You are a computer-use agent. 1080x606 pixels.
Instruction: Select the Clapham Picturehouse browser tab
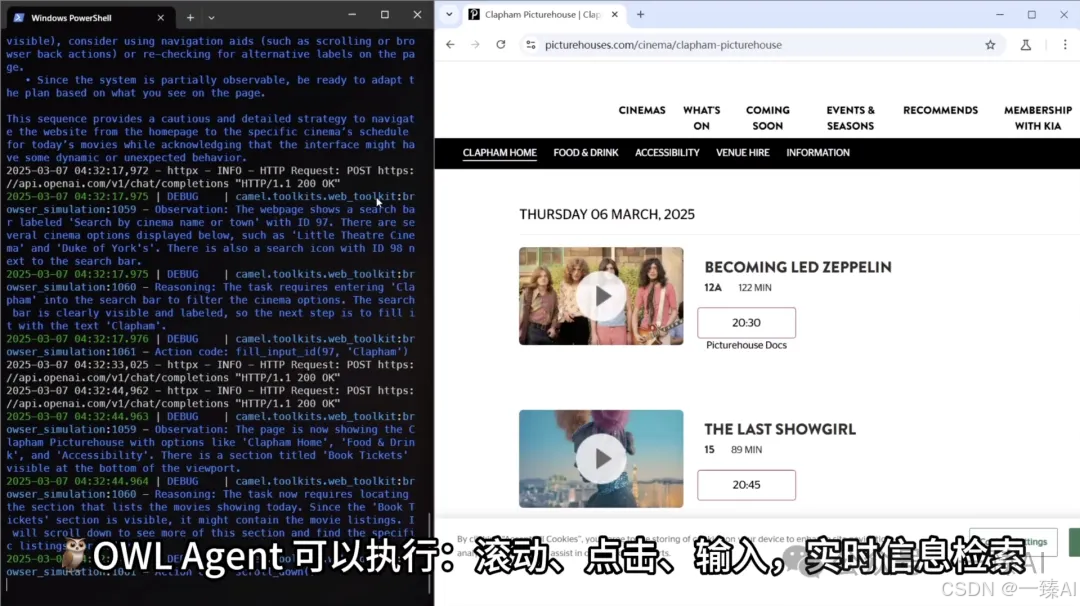pyautogui.click(x=544, y=14)
